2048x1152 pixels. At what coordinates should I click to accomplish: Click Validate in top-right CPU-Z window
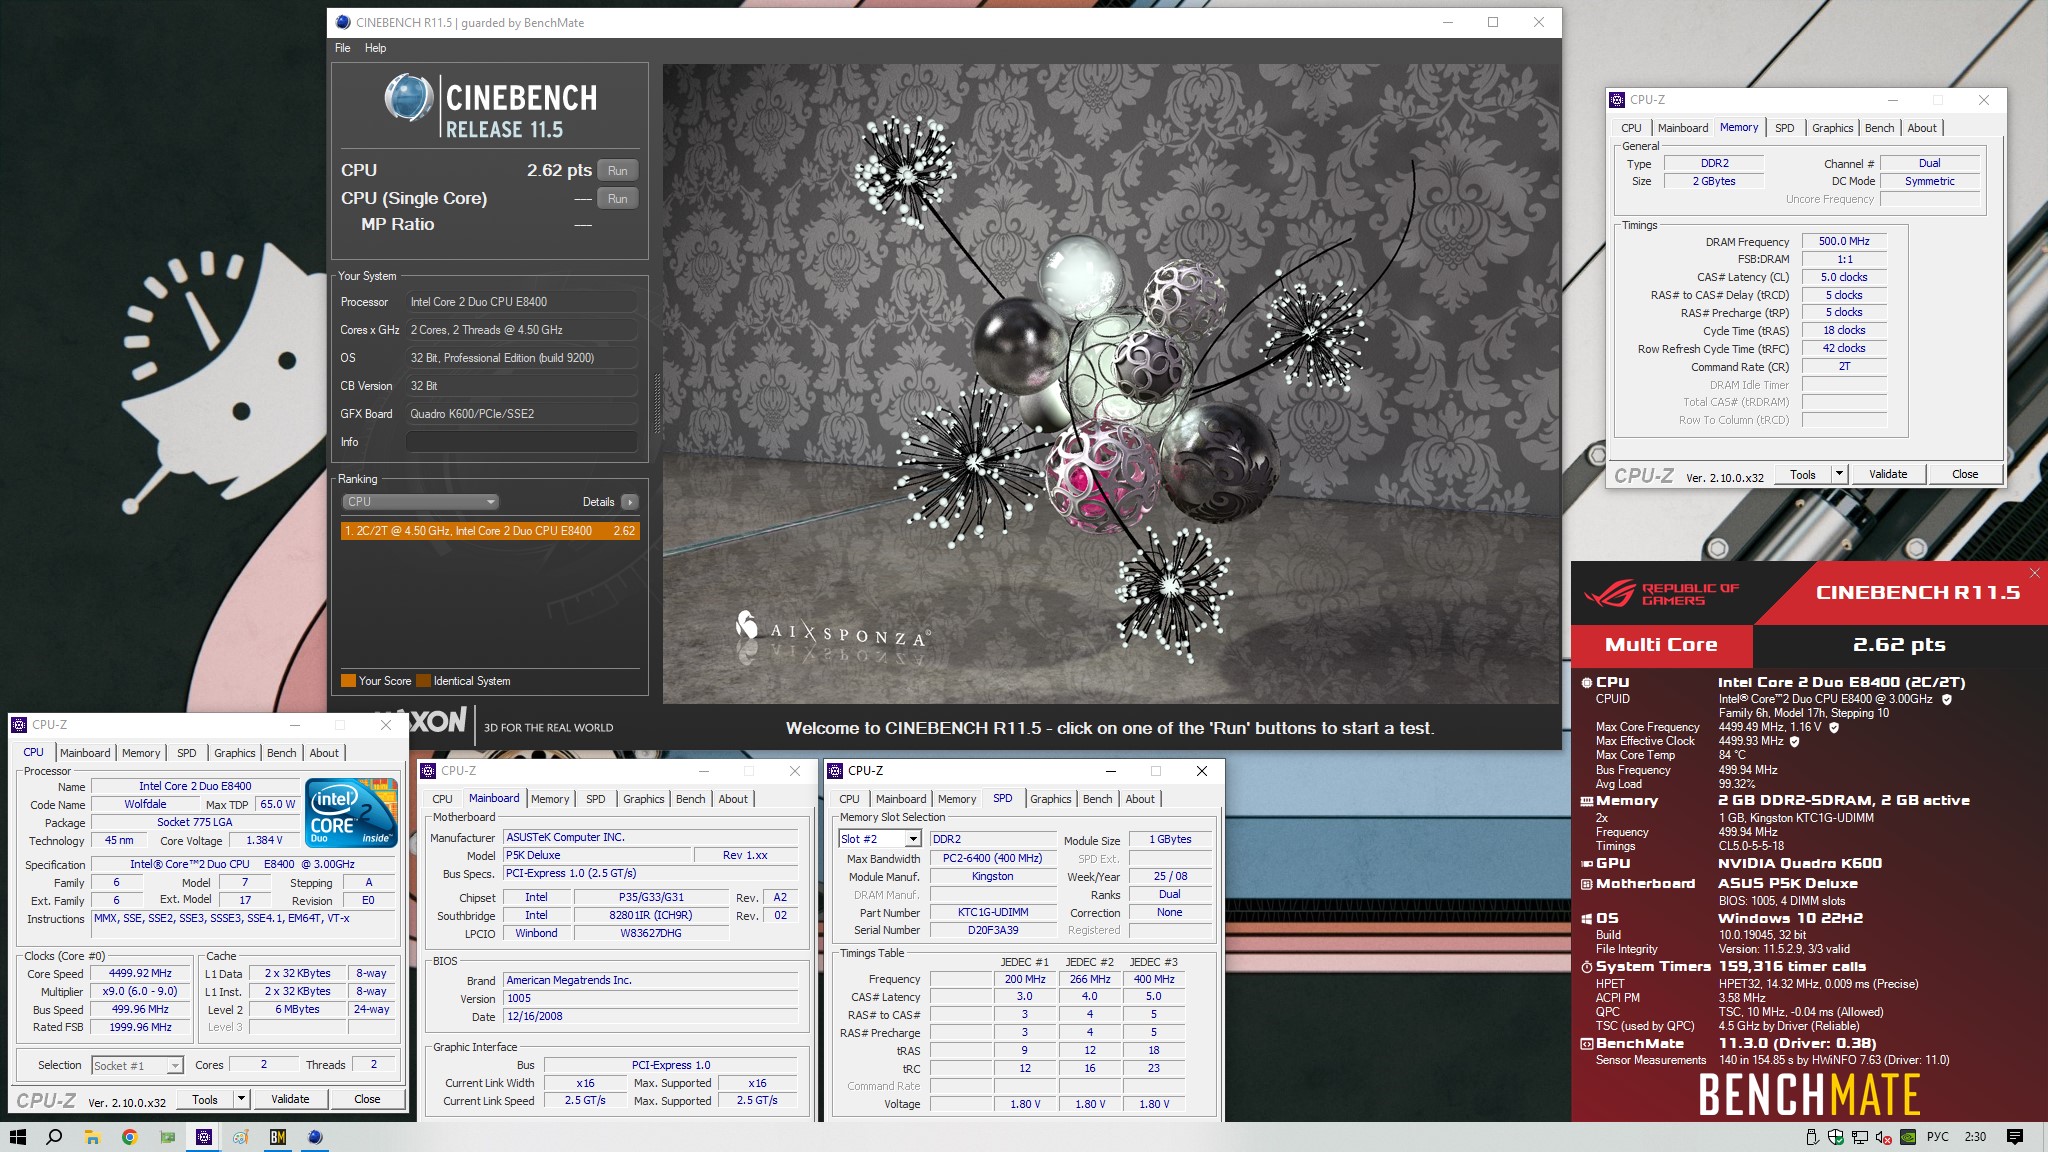1887,474
